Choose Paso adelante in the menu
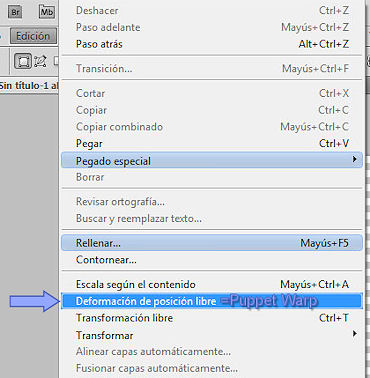The image size is (370, 378). tap(212, 27)
